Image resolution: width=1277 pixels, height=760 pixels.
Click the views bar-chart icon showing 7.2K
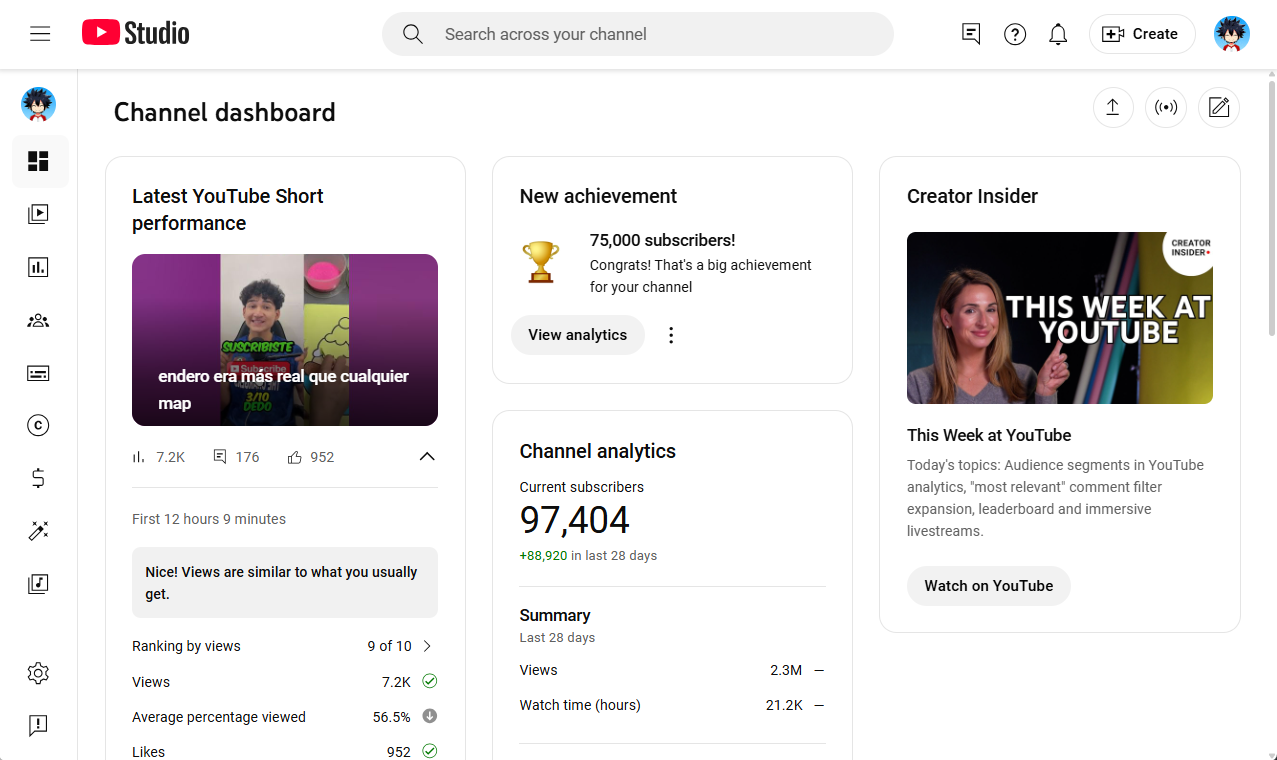click(x=139, y=457)
